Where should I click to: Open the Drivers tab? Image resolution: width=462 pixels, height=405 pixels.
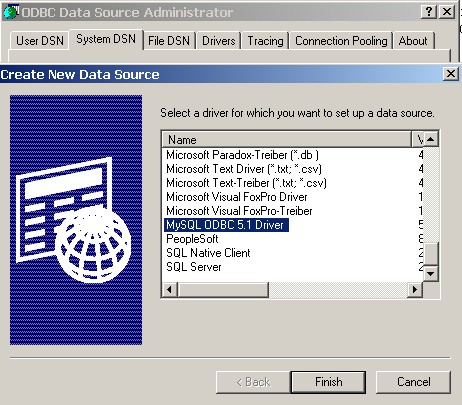[x=219, y=41]
